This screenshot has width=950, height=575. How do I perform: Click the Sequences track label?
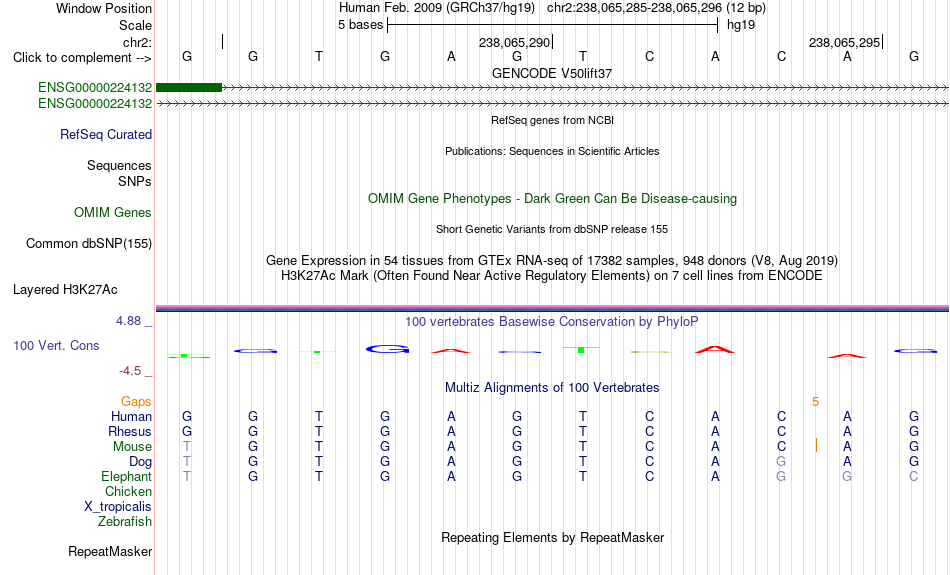click(x=119, y=165)
